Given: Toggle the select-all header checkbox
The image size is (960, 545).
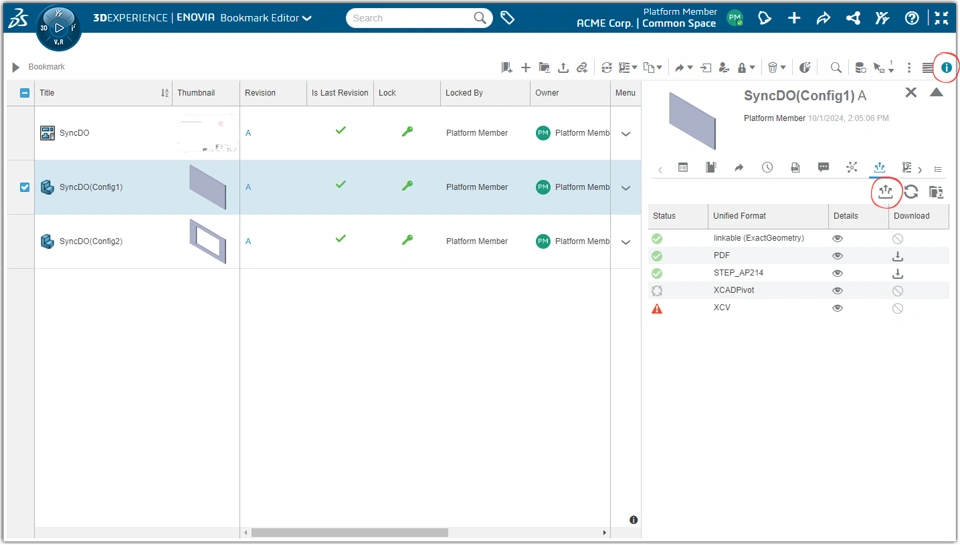Looking at the screenshot, I should tap(24, 93).
